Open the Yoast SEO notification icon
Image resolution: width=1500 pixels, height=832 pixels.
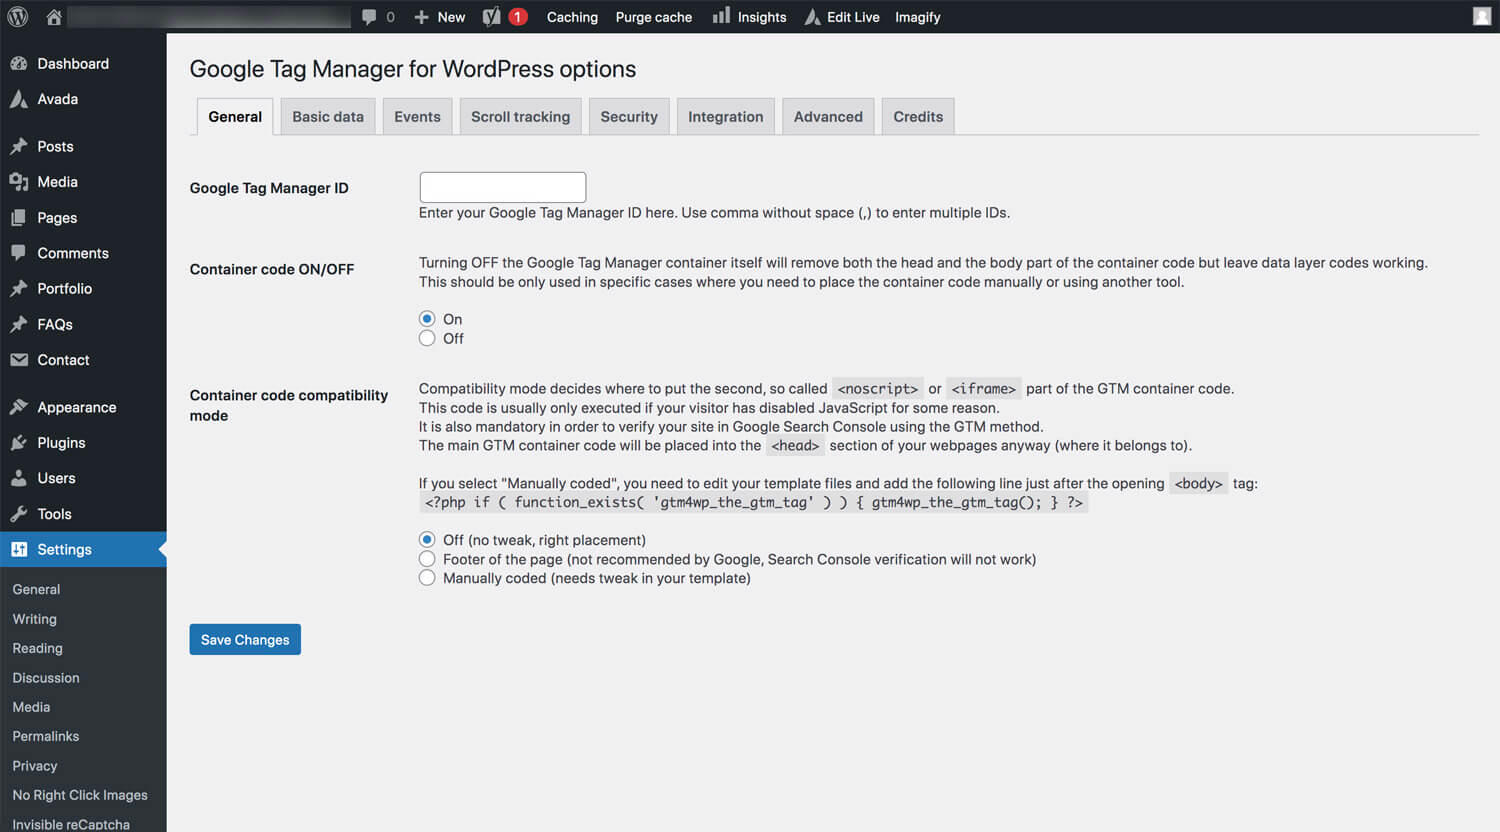[x=491, y=17]
